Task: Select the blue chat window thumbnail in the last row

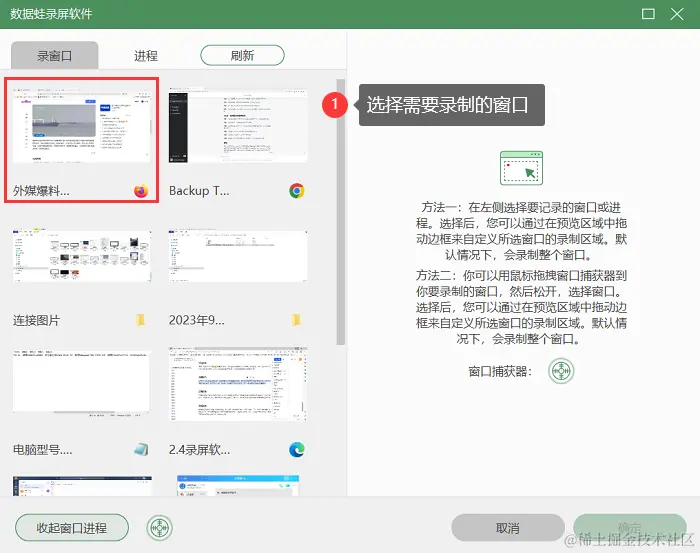Action: click(x=238, y=486)
